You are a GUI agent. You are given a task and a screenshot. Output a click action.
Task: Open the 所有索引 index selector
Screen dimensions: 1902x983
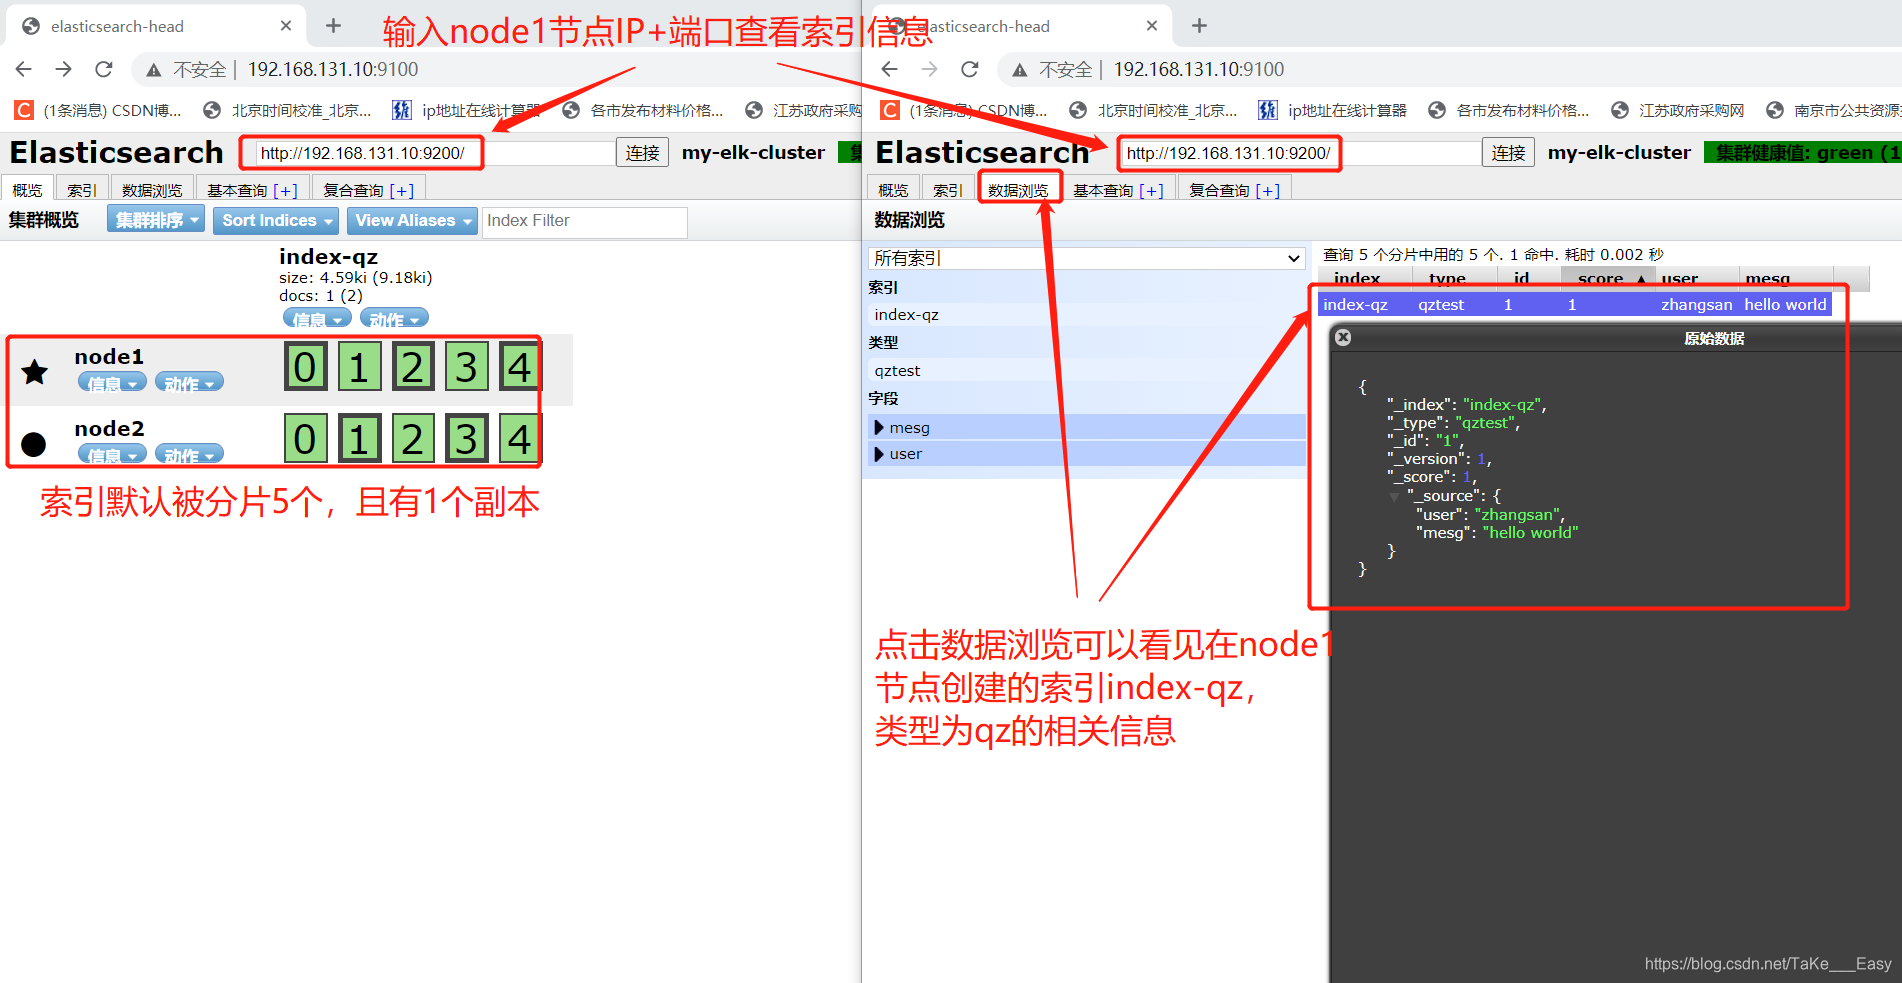tap(1087, 258)
